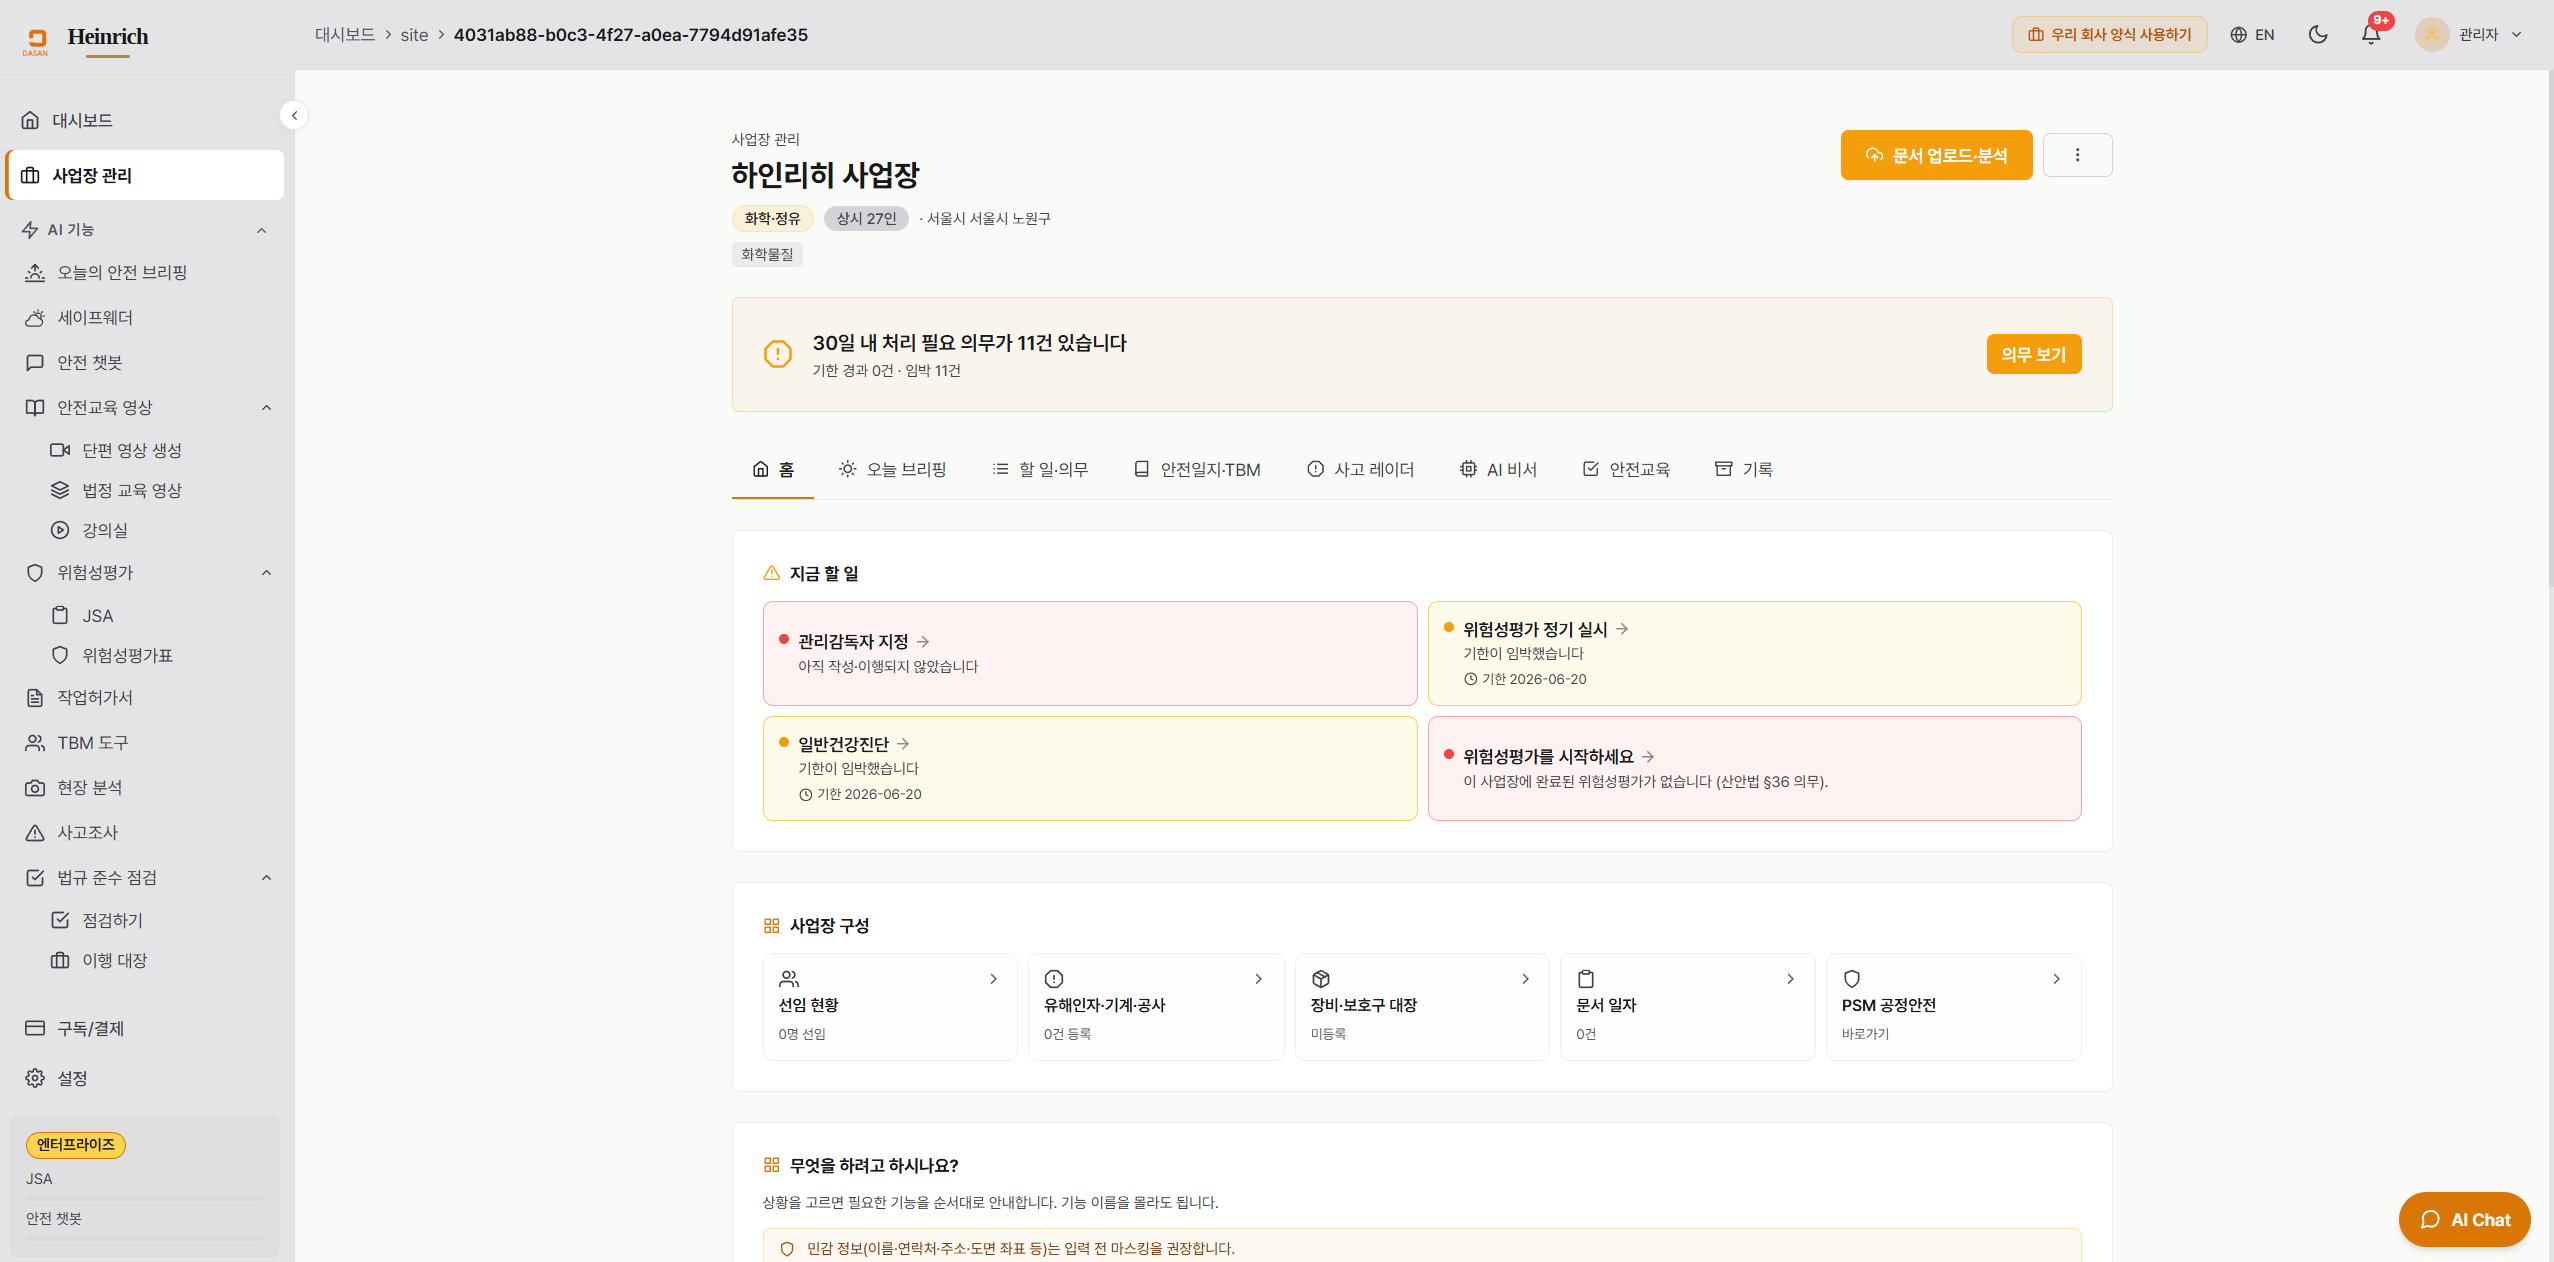Open 문서 일자 card
Screen dimensions: 2554x1262
click(1687, 1006)
